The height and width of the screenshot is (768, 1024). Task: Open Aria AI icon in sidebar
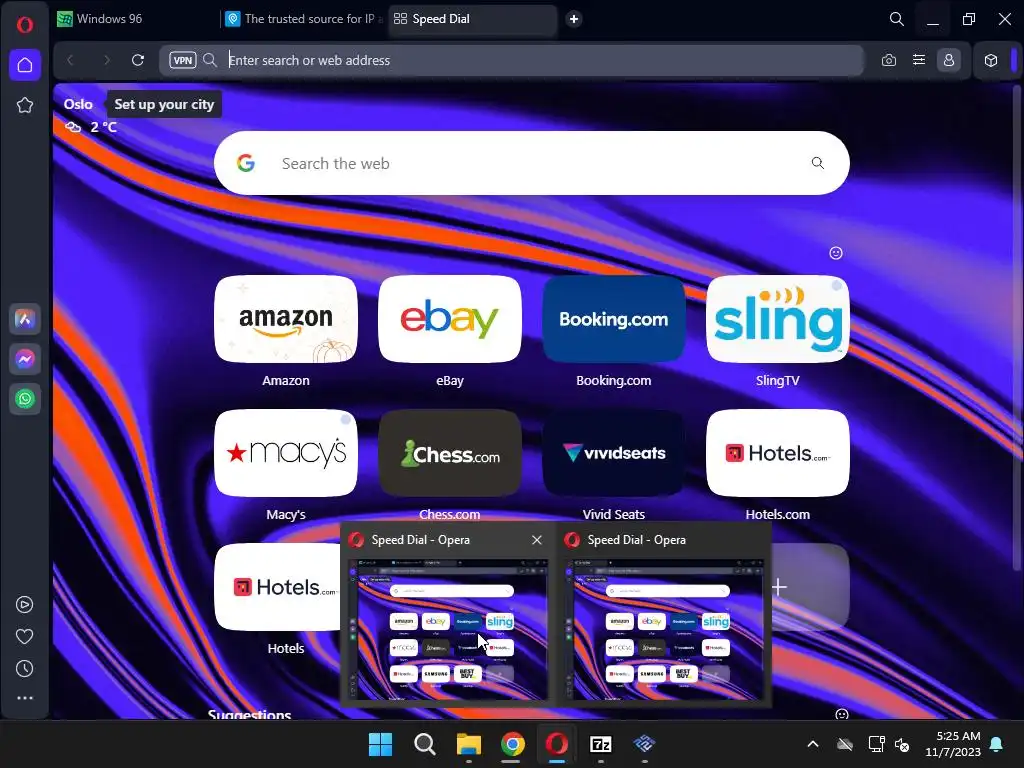[25, 319]
